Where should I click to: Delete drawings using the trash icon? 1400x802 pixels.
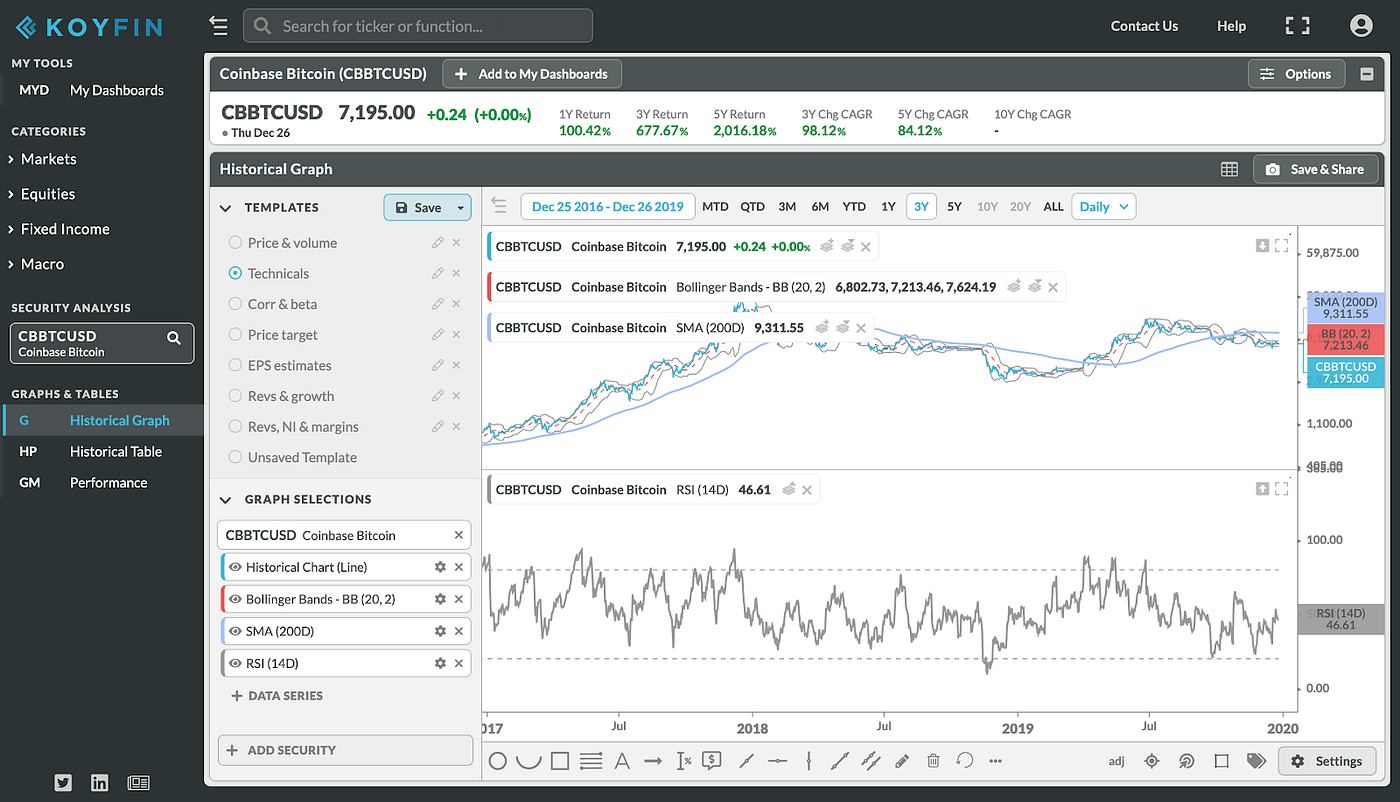click(x=933, y=760)
